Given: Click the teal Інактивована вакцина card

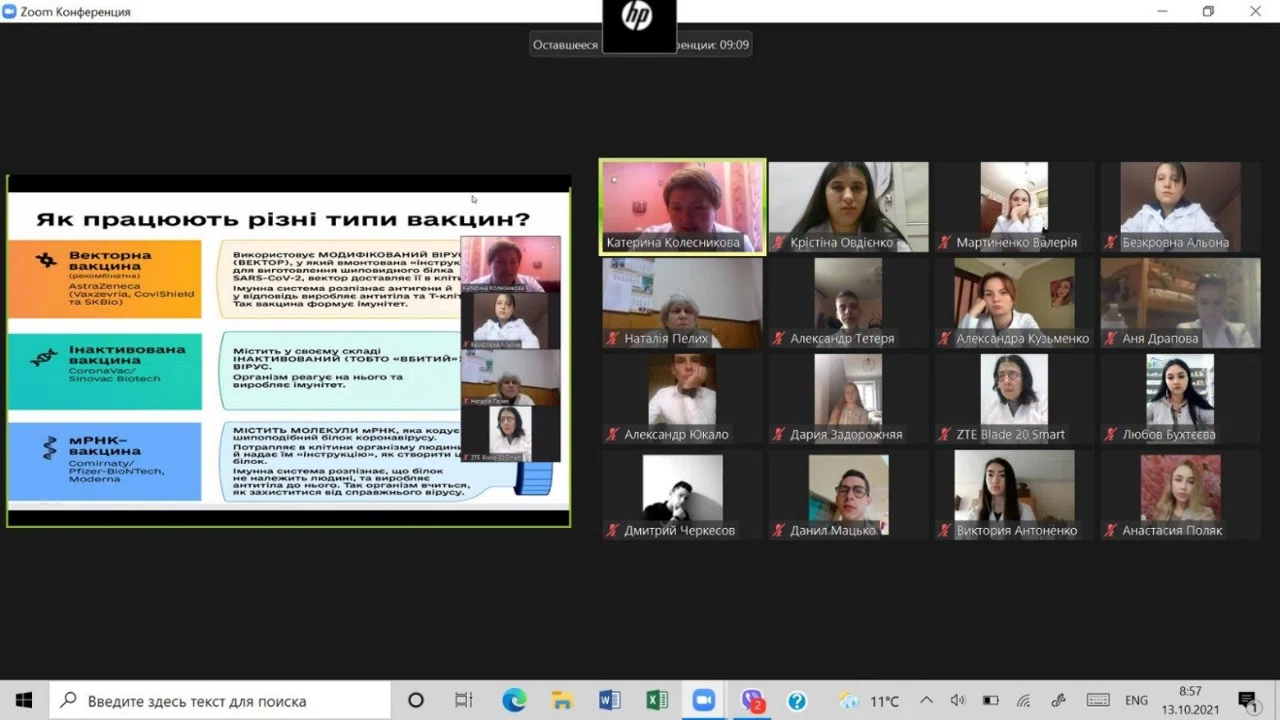Looking at the screenshot, I should pyautogui.click(x=105, y=370).
